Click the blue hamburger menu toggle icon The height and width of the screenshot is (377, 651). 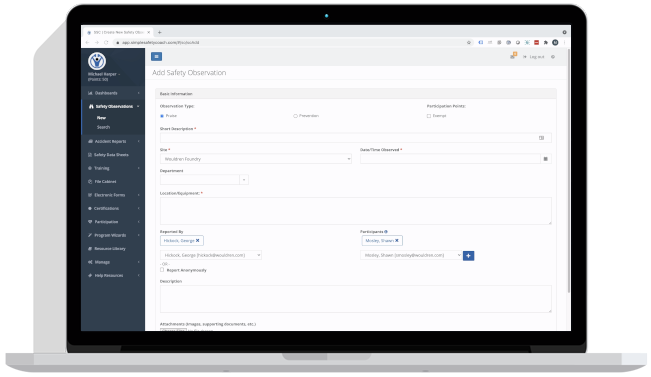click(157, 56)
